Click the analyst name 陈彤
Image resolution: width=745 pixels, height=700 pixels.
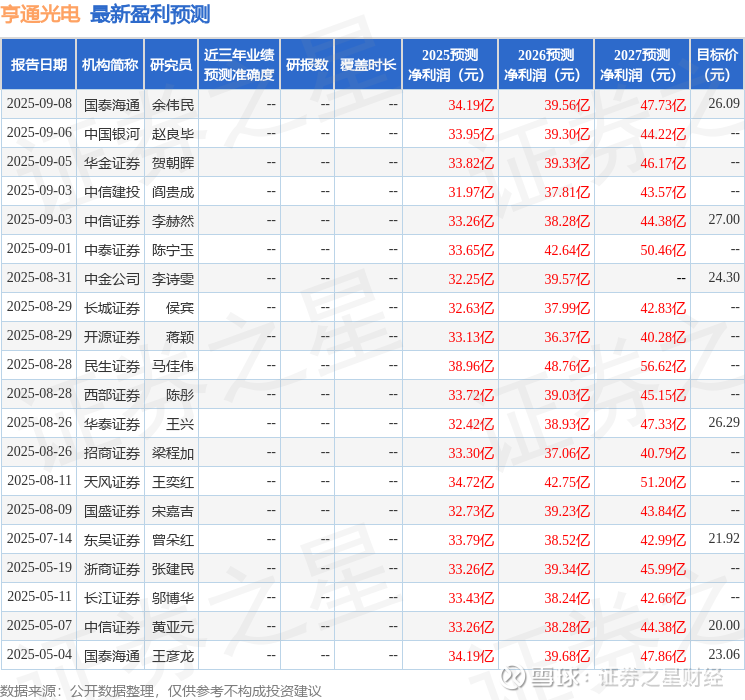click(180, 394)
